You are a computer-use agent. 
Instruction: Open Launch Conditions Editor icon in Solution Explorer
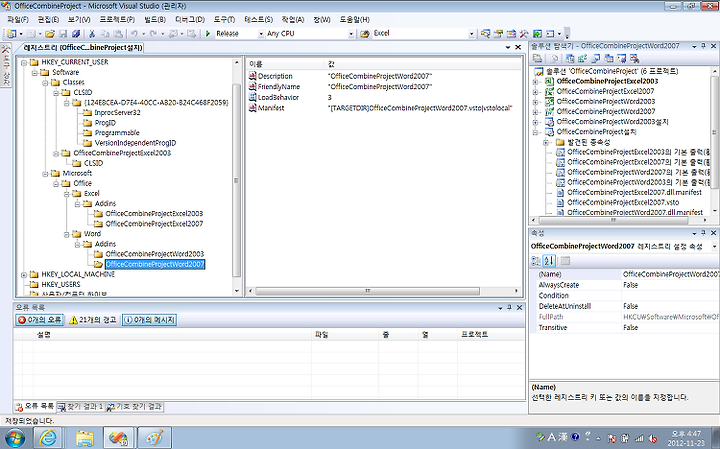click(x=635, y=58)
